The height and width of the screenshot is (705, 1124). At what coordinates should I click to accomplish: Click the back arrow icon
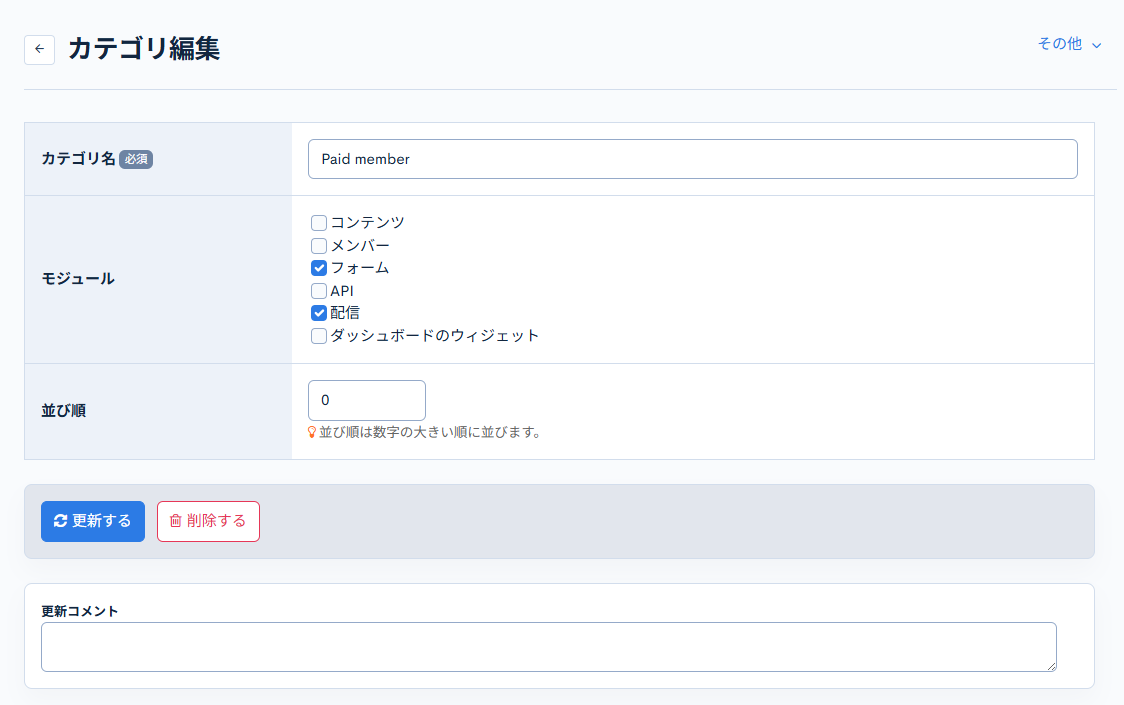click(39, 49)
